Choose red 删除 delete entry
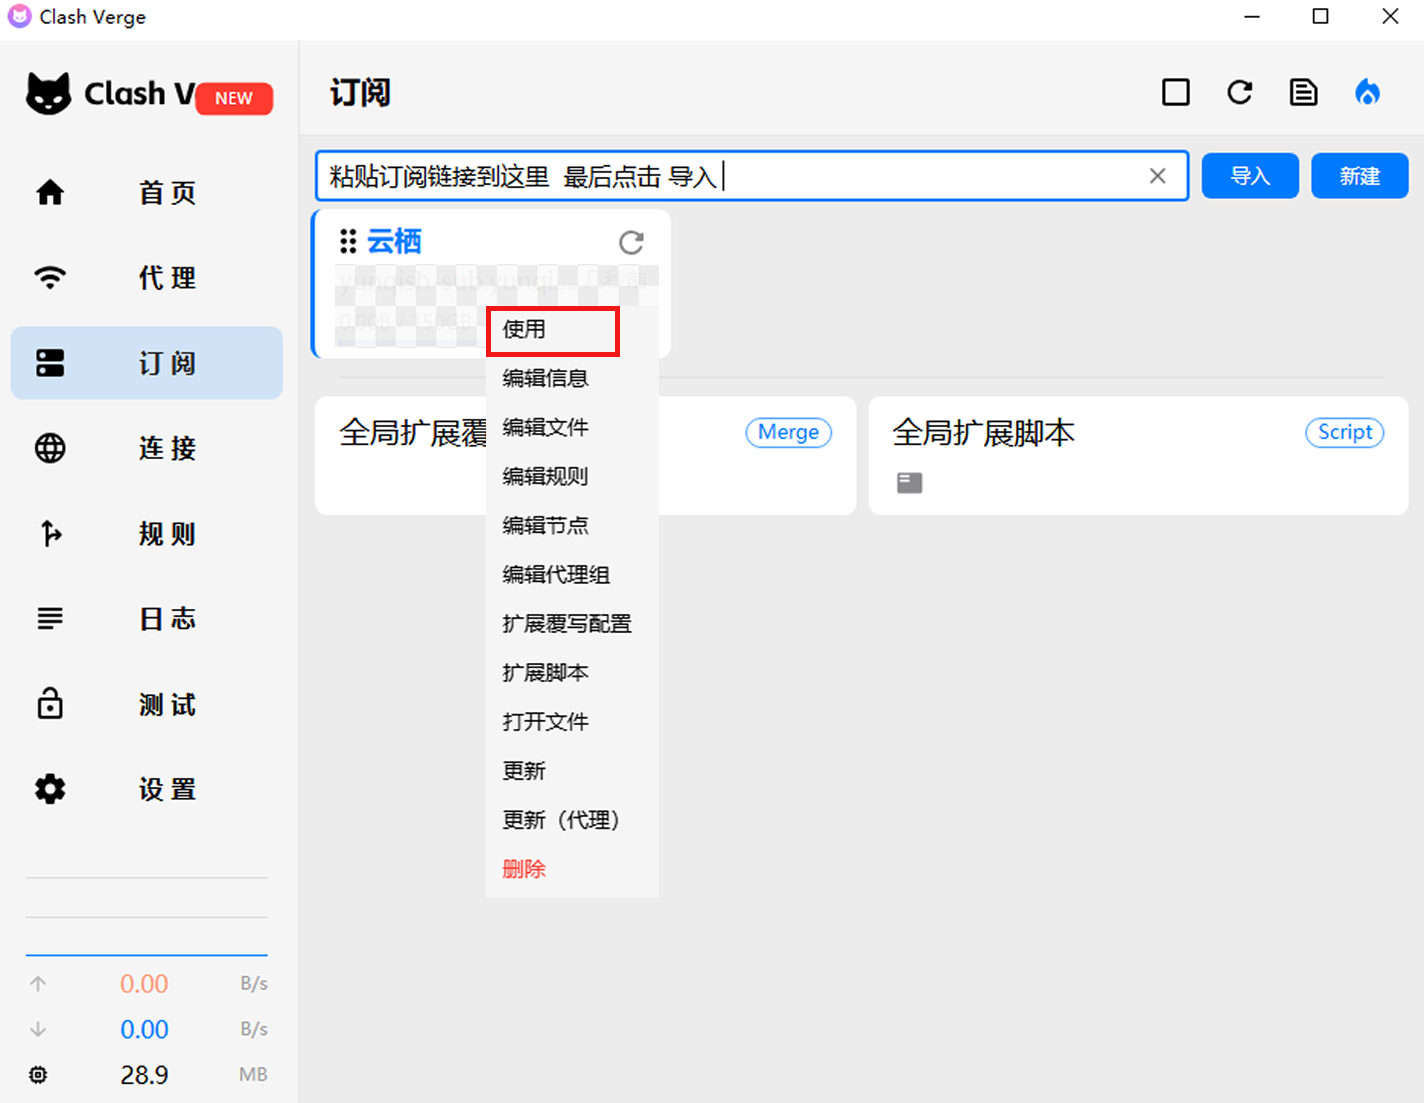 coord(572,868)
